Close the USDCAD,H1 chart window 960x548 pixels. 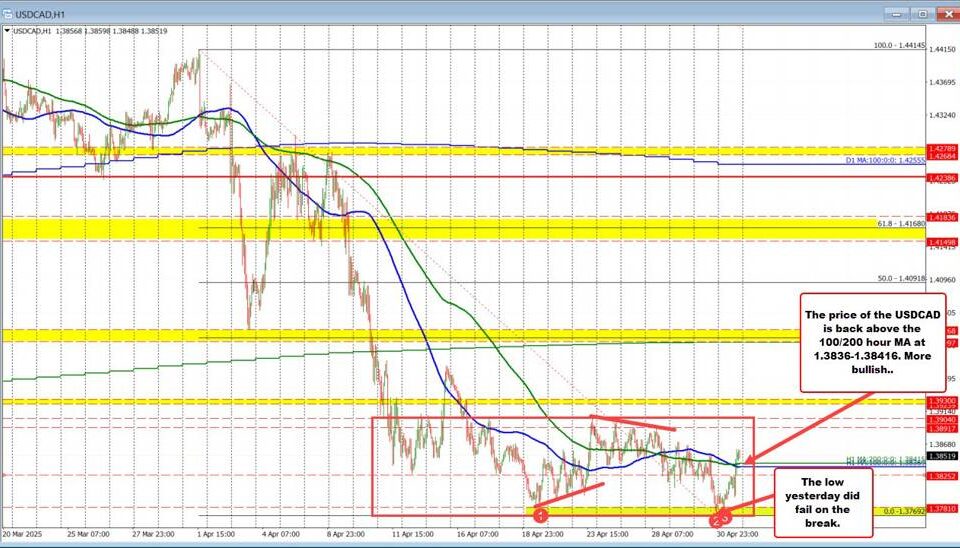coord(946,13)
